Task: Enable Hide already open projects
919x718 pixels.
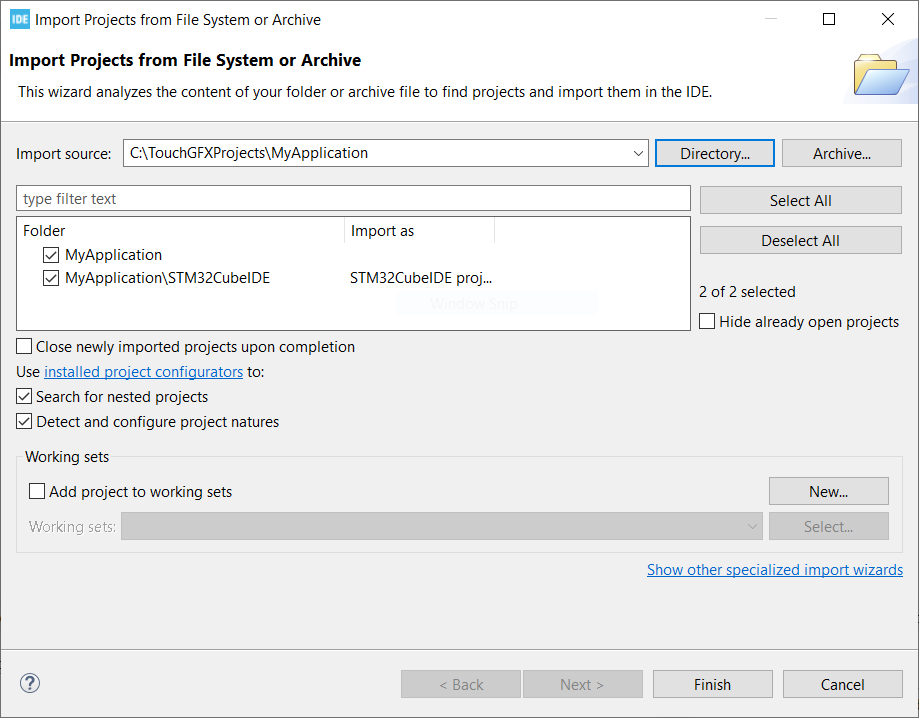Action: [x=707, y=321]
